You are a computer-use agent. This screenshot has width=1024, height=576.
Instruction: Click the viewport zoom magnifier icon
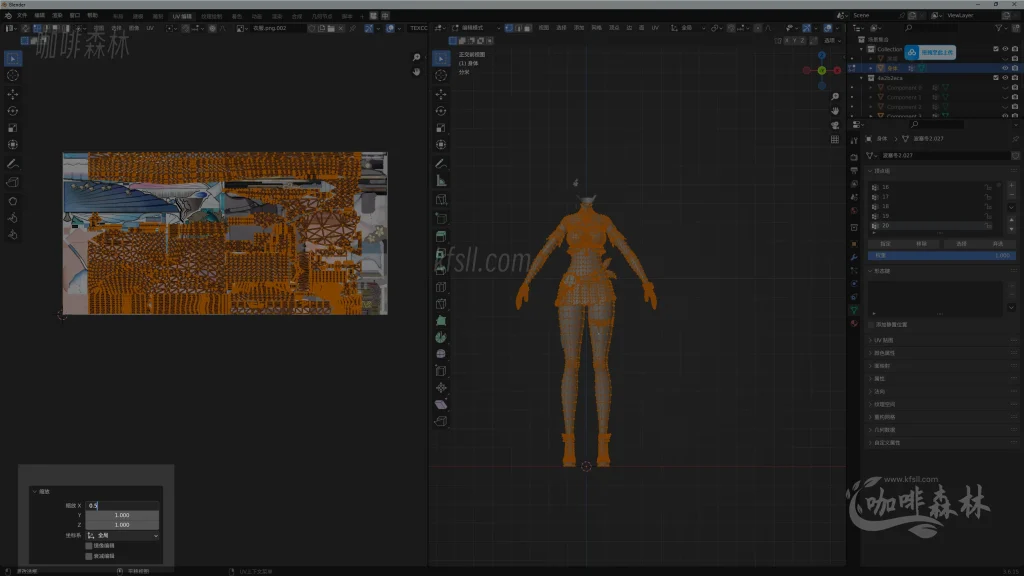pyautogui.click(x=835, y=97)
